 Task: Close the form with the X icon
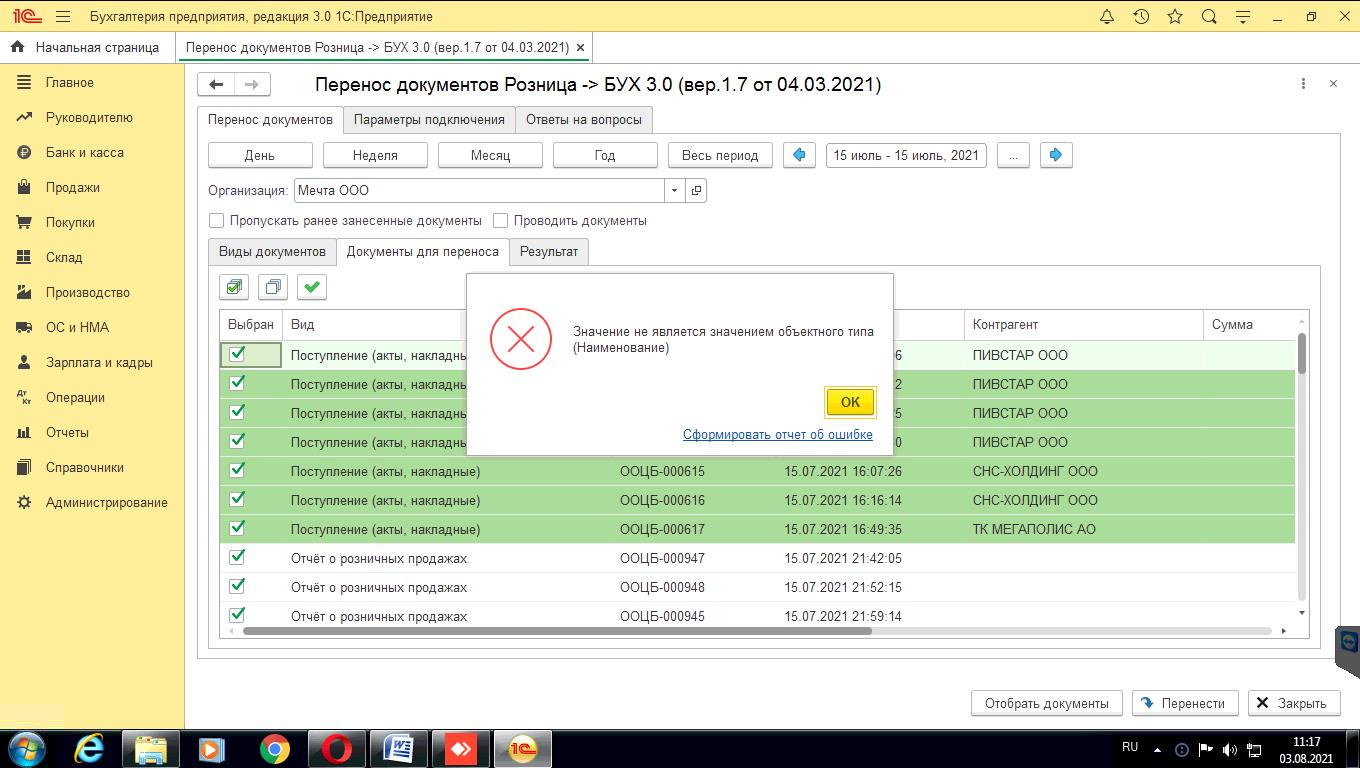(x=1333, y=84)
